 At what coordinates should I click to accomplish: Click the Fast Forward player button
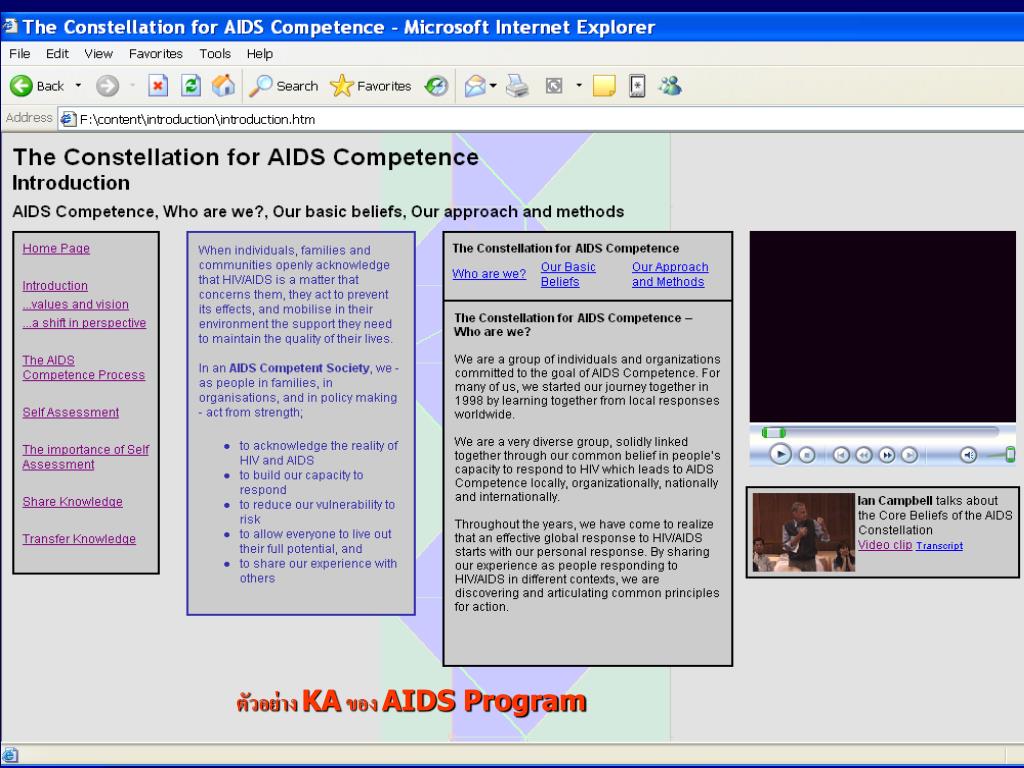[886, 455]
